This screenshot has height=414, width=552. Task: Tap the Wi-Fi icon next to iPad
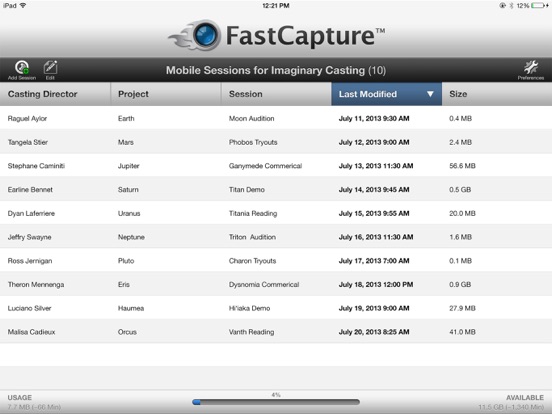pyautogui.click(x=23, y=5)
